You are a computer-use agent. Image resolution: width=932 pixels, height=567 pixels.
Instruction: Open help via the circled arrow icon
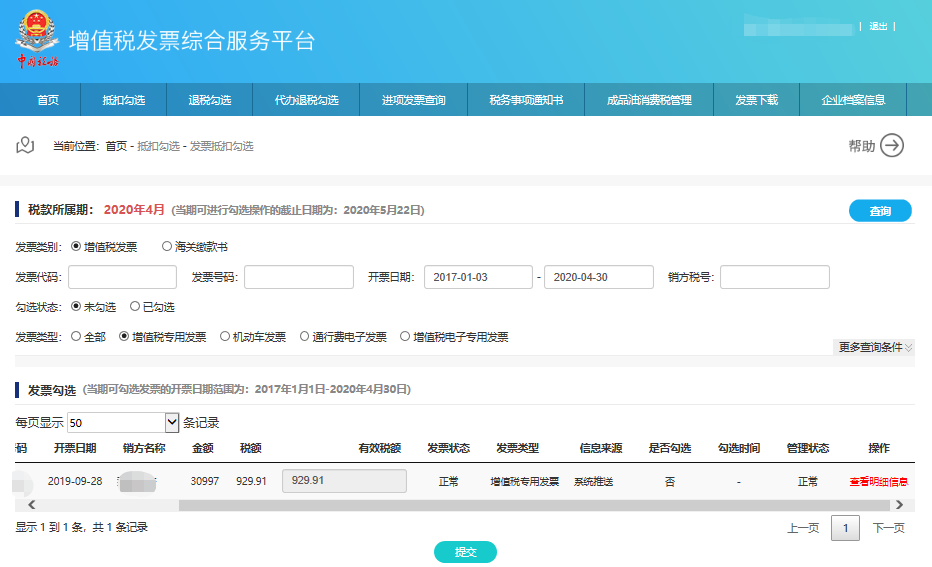(892, 146)
